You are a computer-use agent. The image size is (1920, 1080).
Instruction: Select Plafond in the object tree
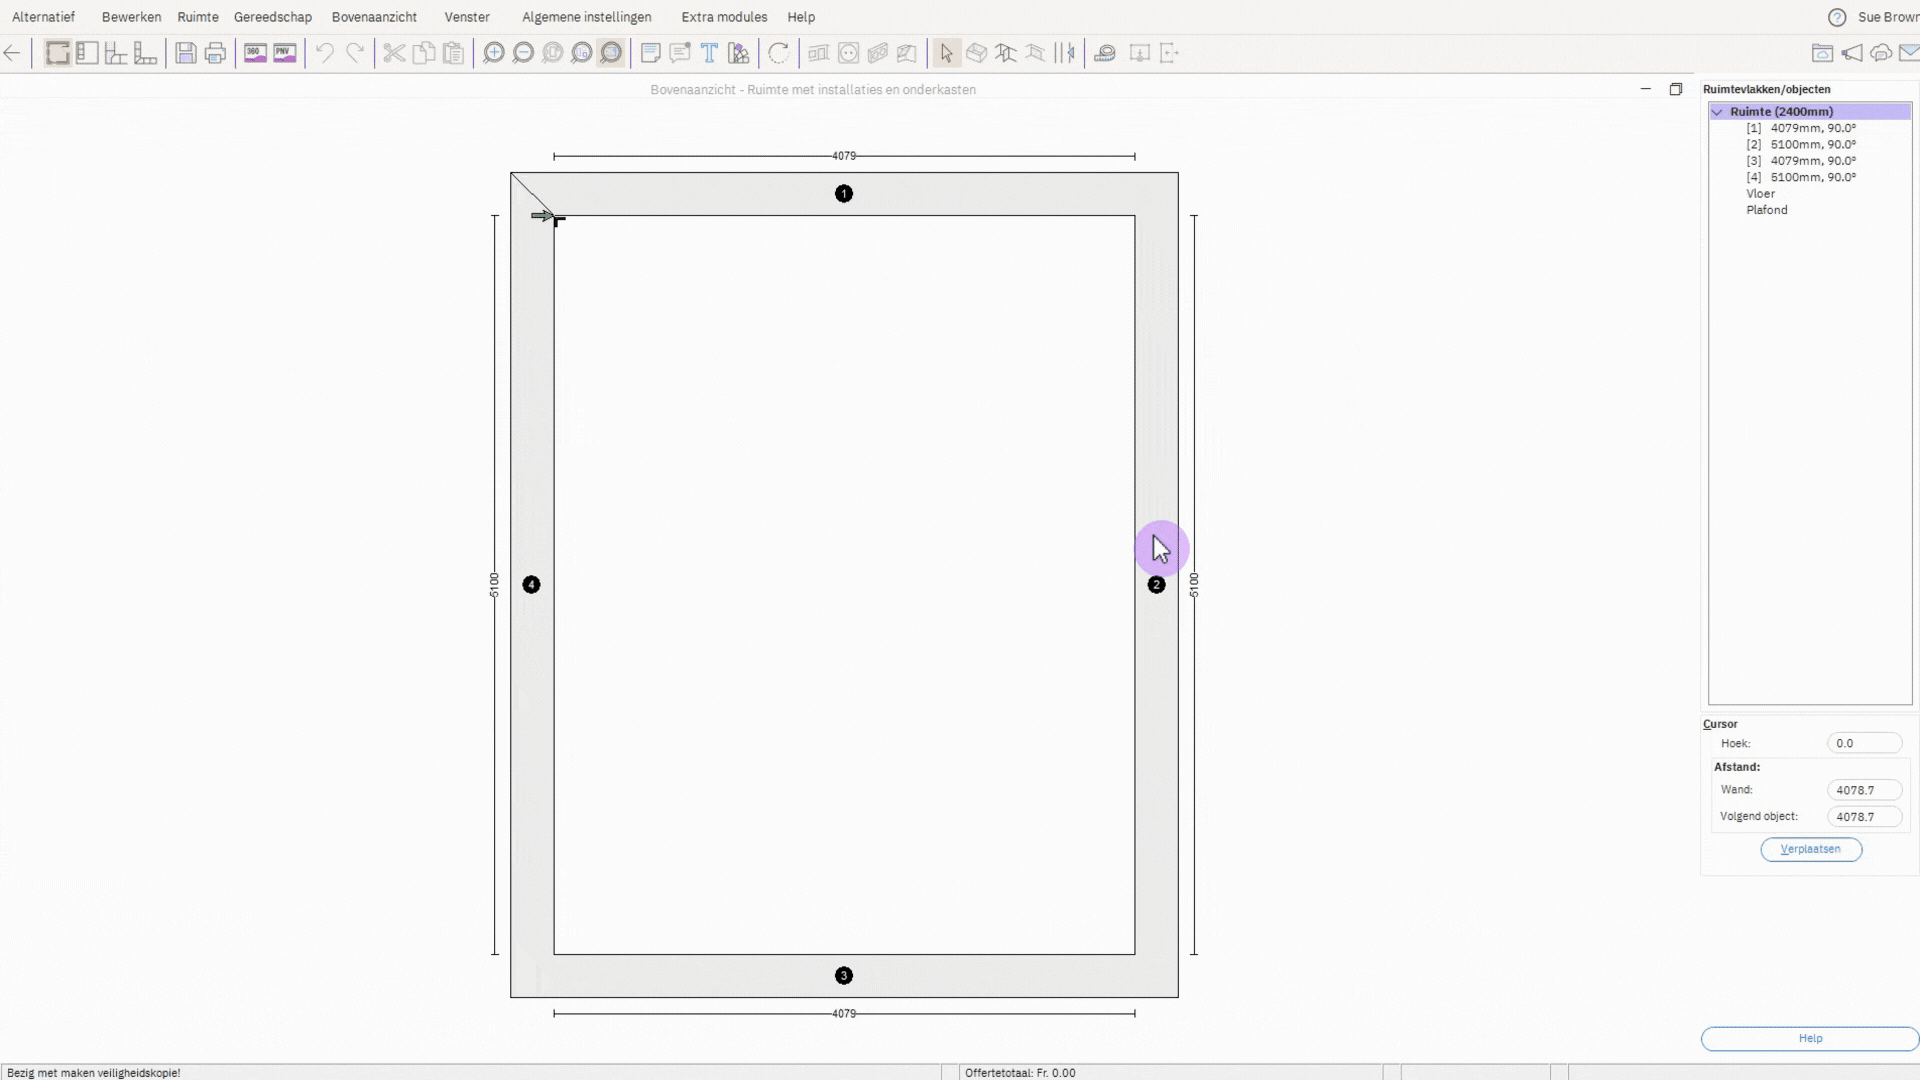tap(1766, 210)
